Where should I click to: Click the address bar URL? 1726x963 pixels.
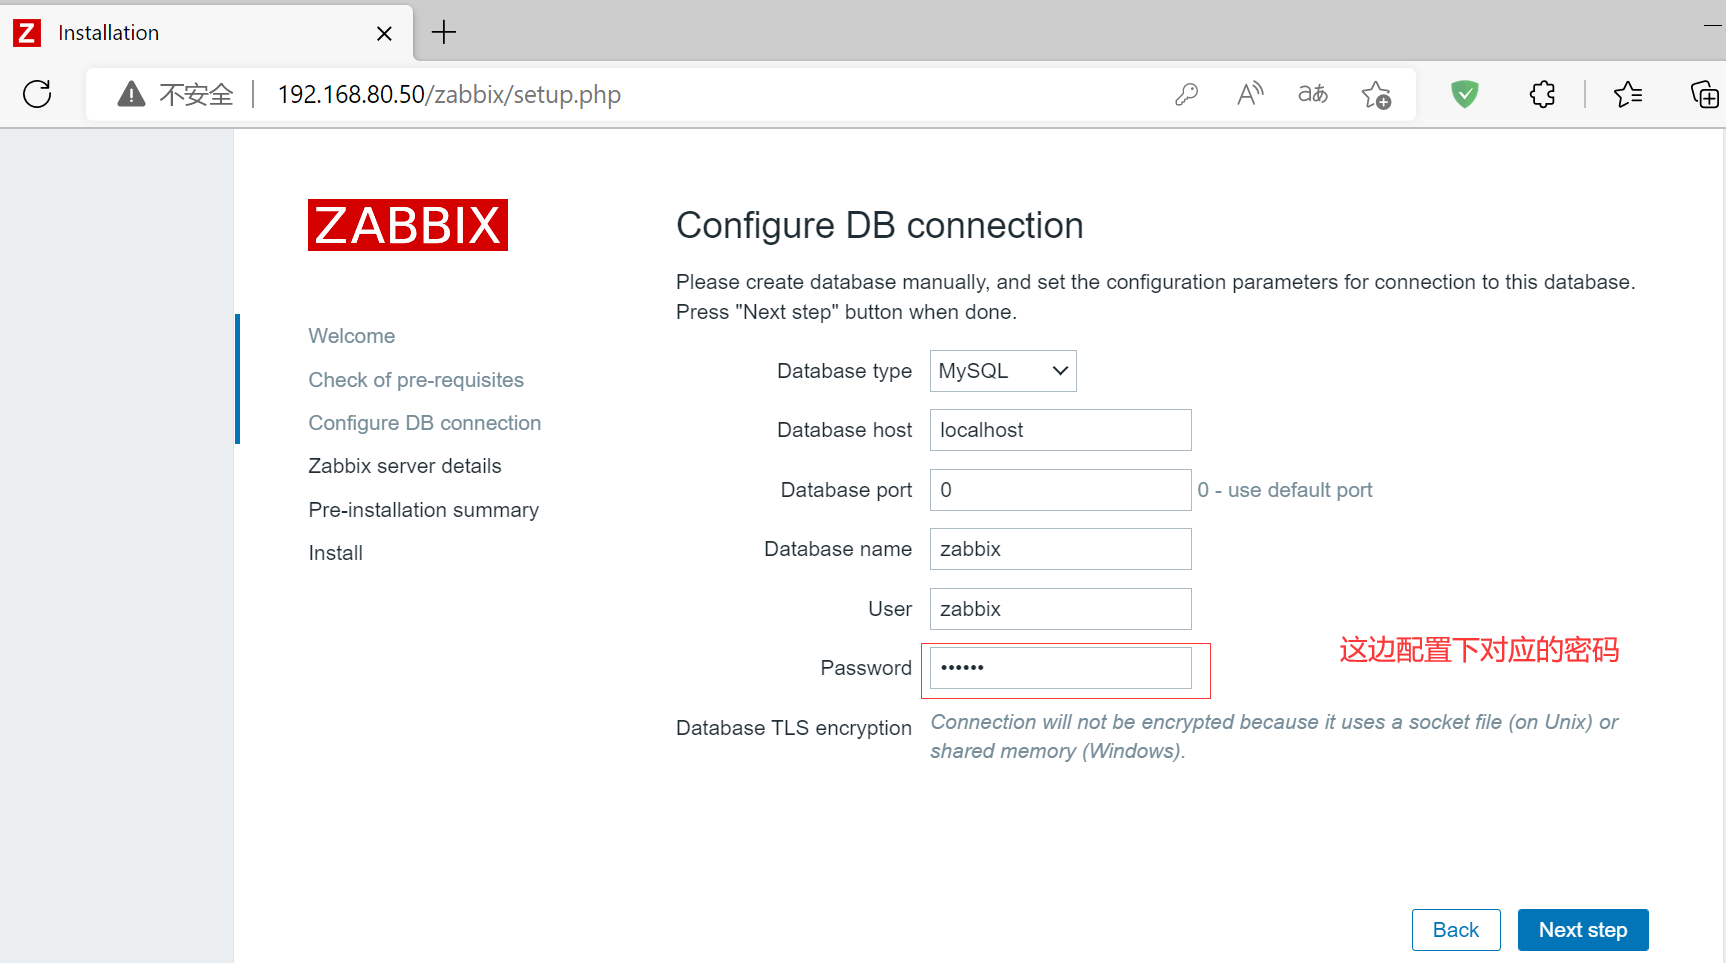click(449, 94)
